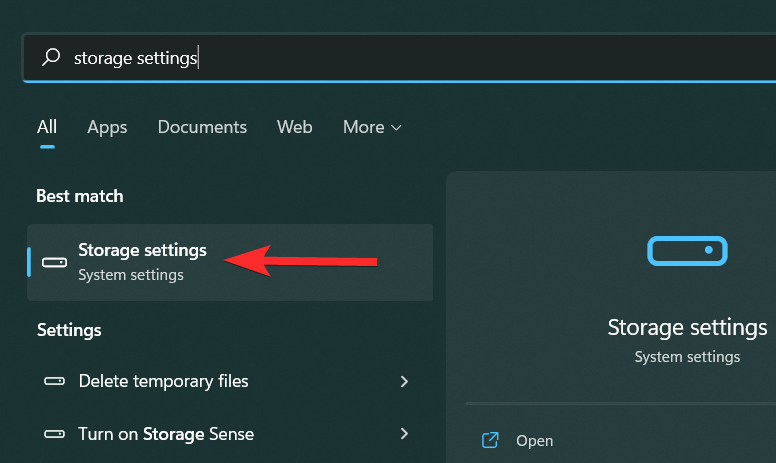Open the Storage settings best match result
This screenshot has height=463, width=776.
point(142,261)
